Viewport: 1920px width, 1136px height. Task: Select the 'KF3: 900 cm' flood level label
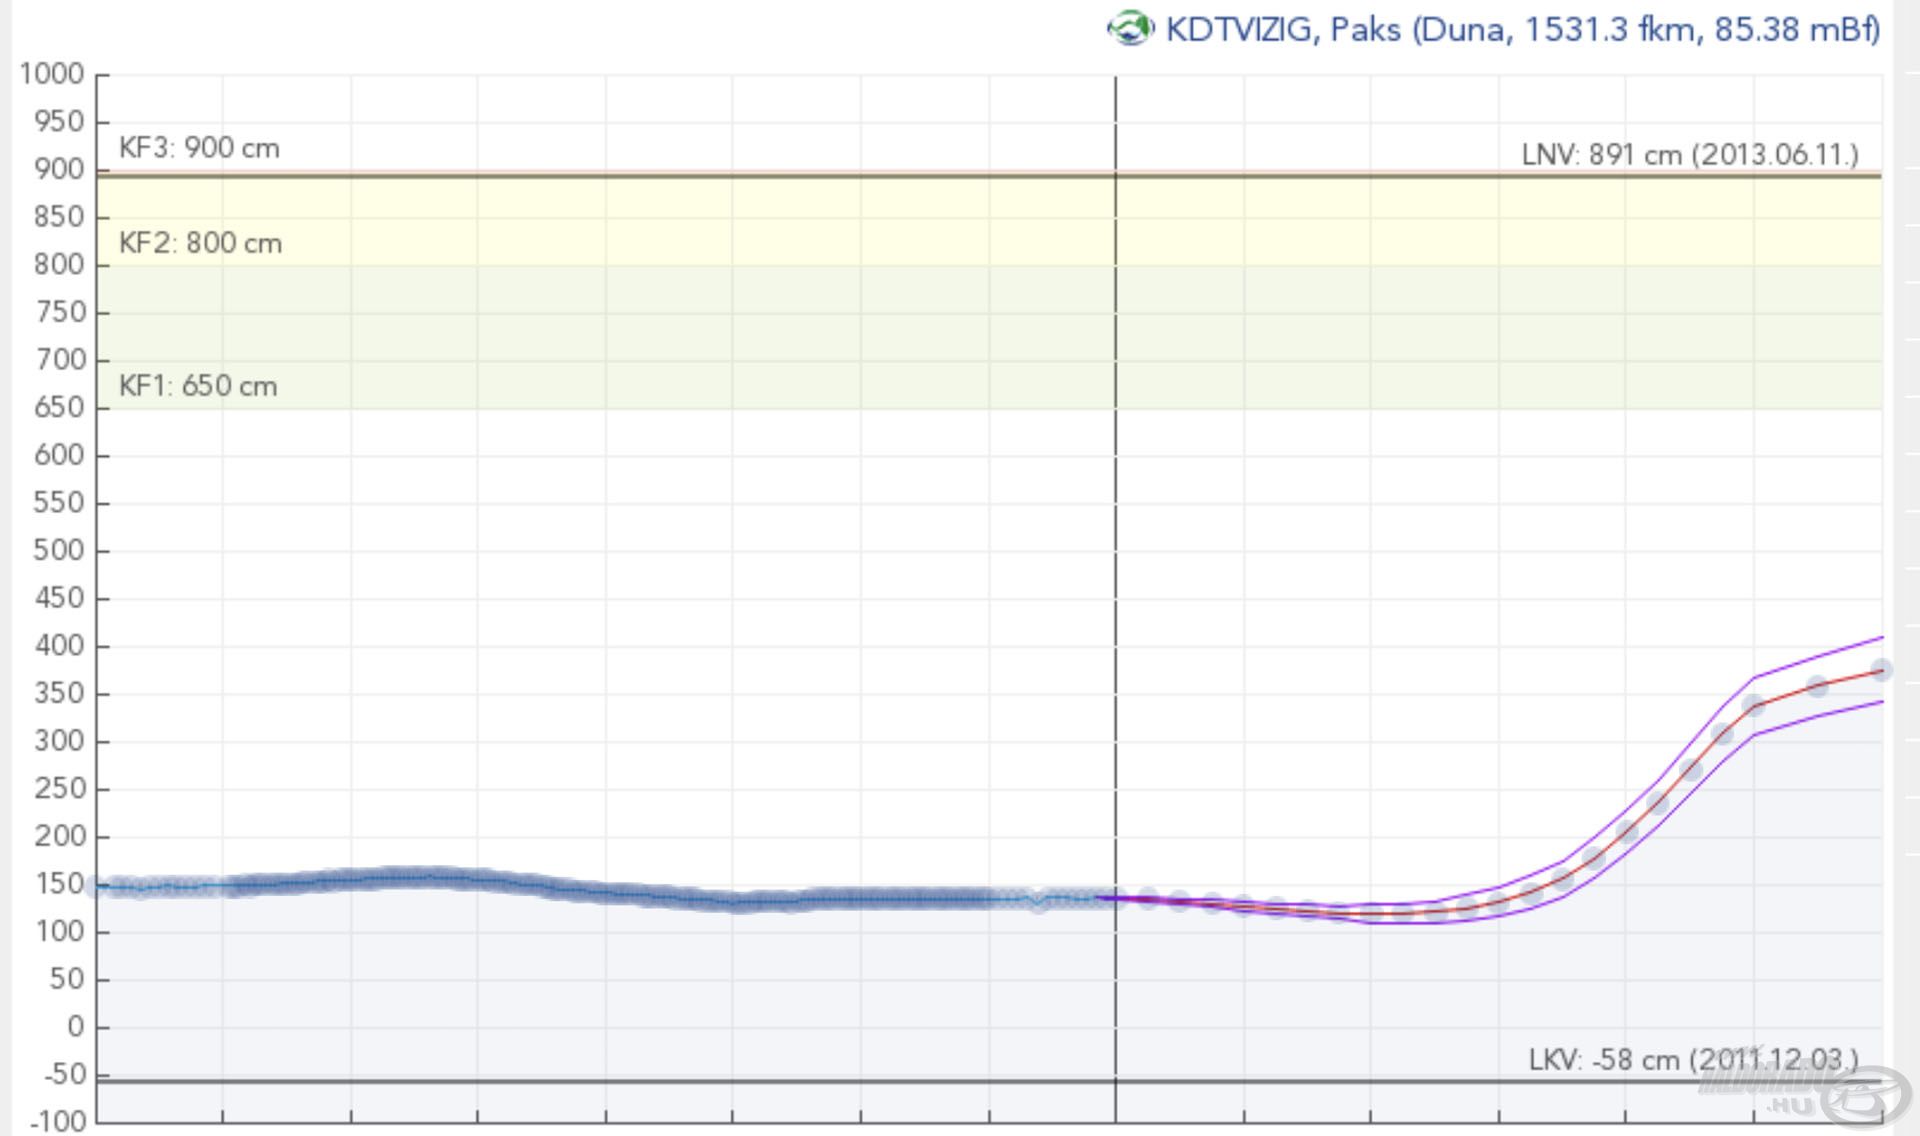pyautogui.click(x=199, y=148)
